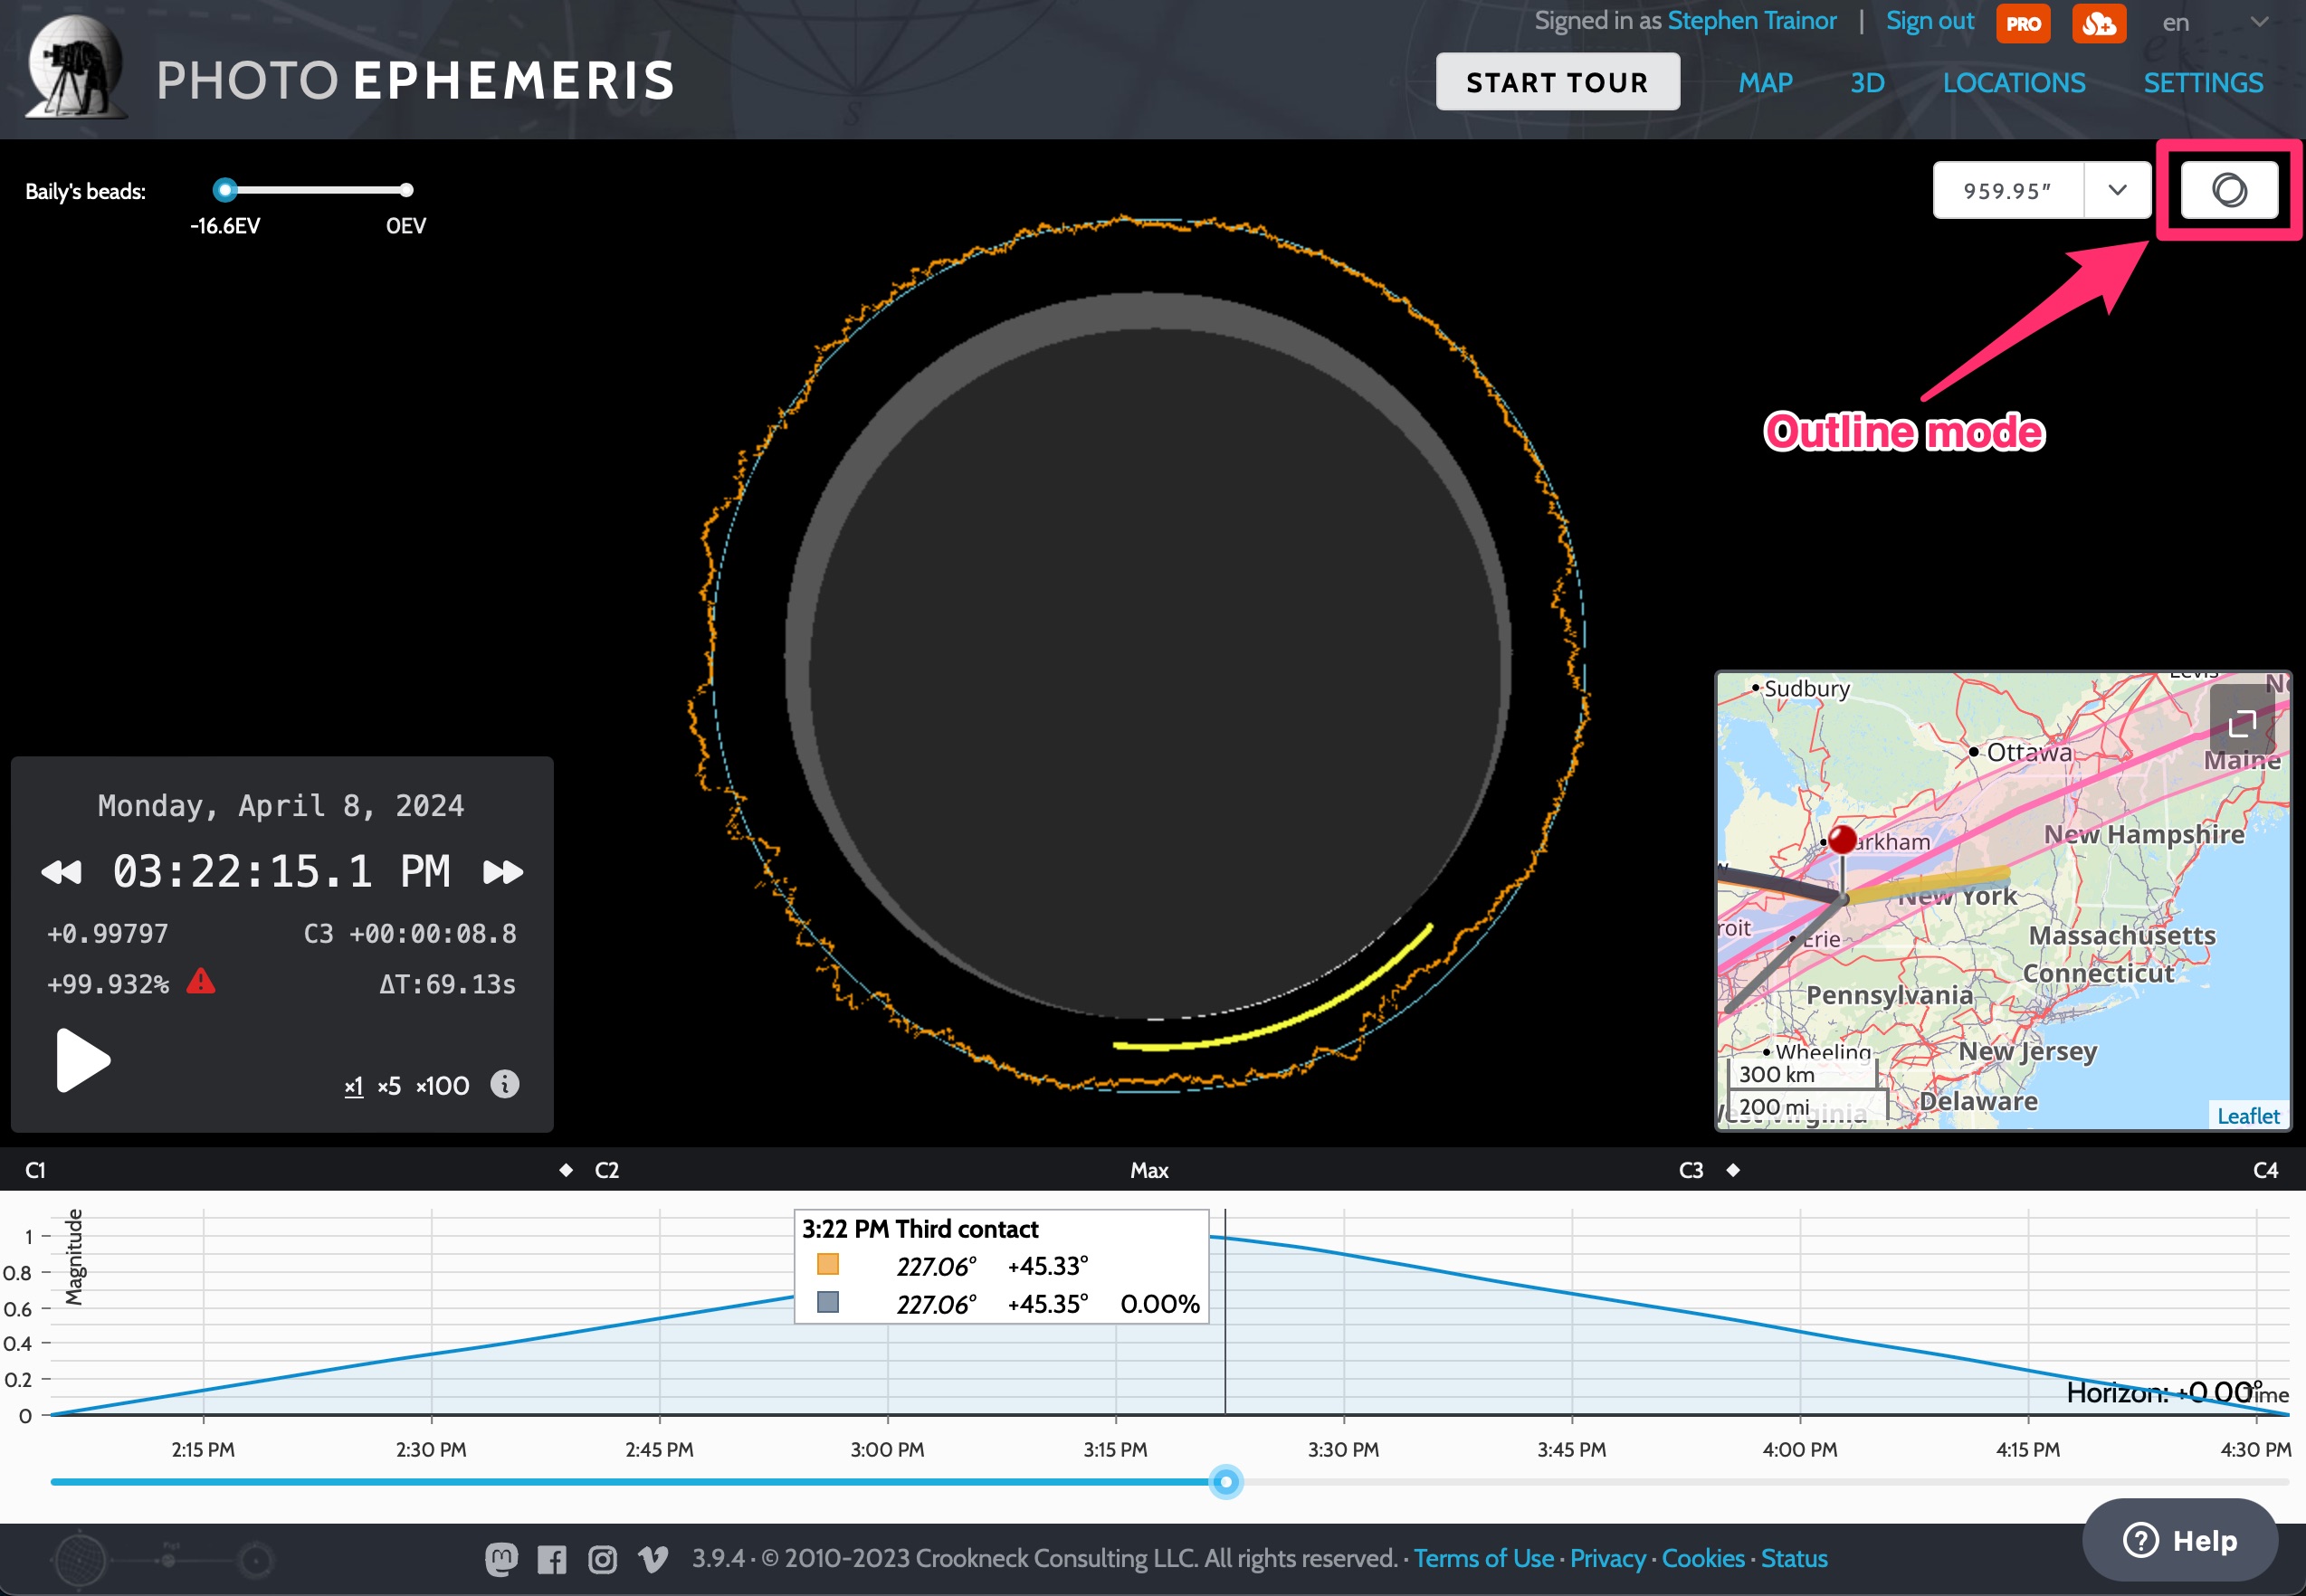This screenshot has width=2306, height=1596.
Task: Click the play animation button
Action: (83, 1060)
